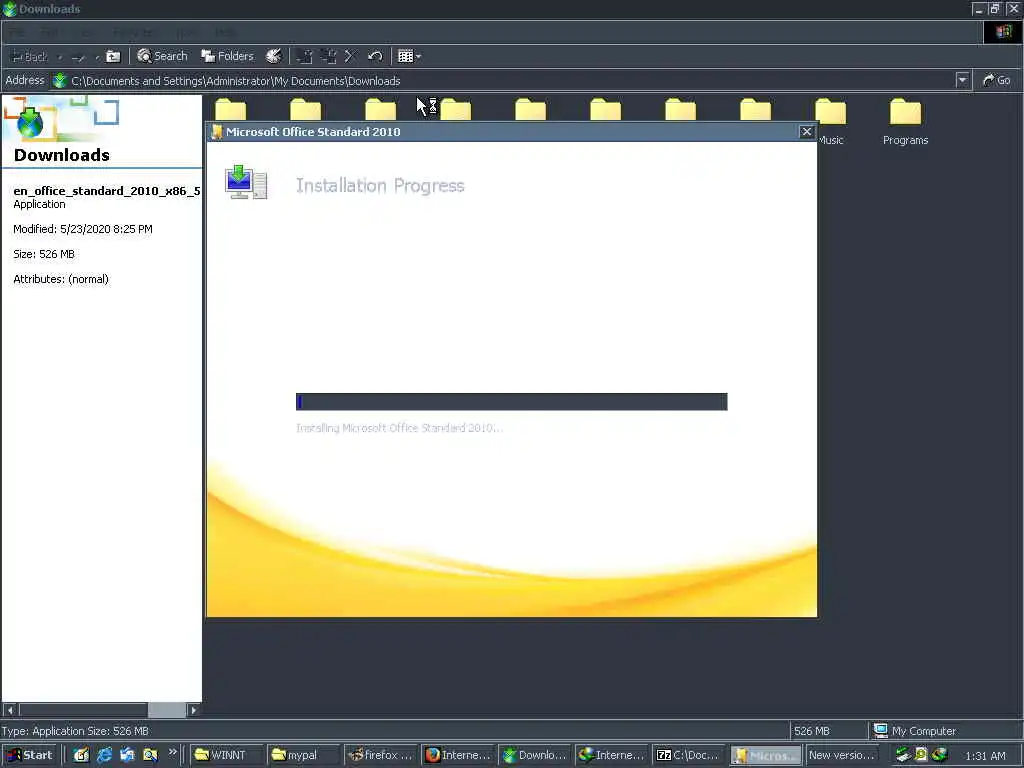Switch to the Firefox-icon Interne… taskbar window
Screen dimensions: 1024x768
click(x=458, y=755)
